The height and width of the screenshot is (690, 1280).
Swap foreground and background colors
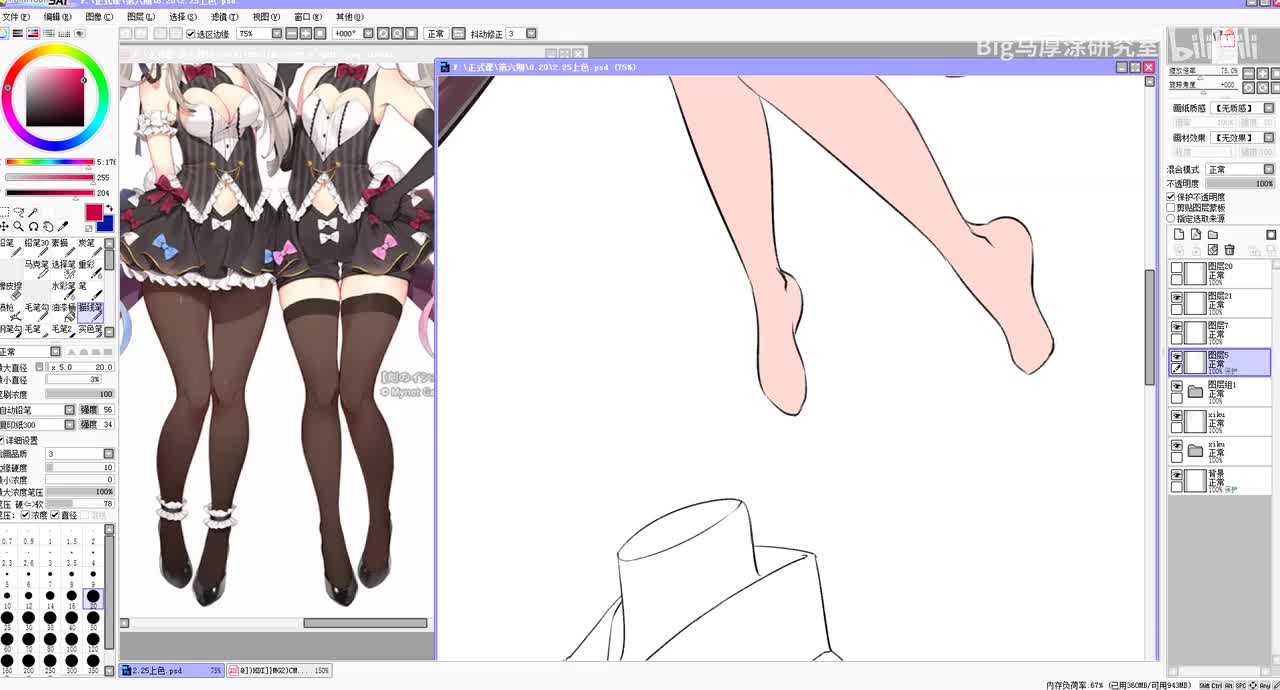109,209
